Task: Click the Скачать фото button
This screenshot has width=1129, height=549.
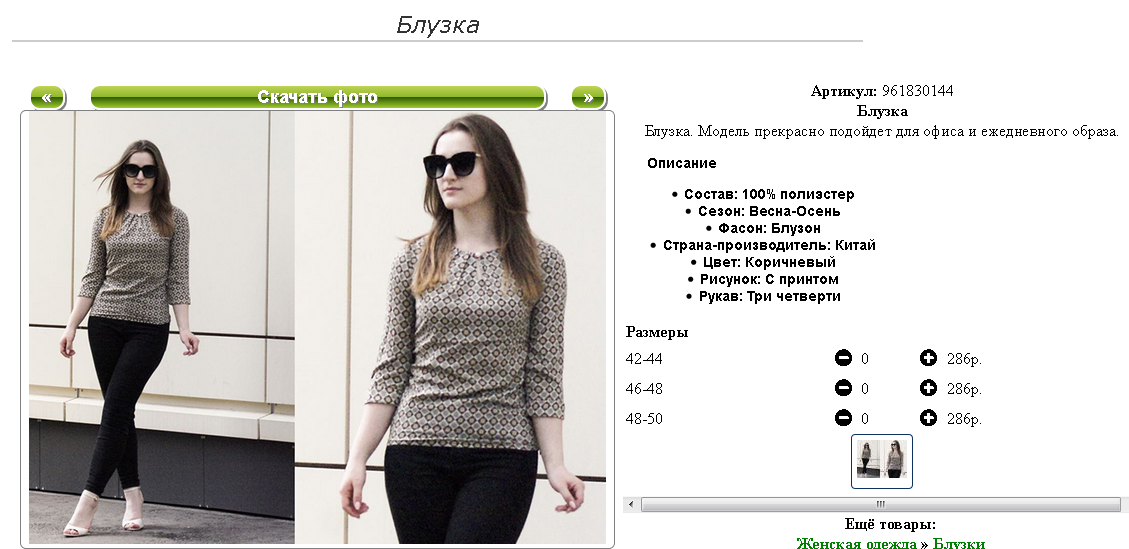Action: tap(318, 97)
